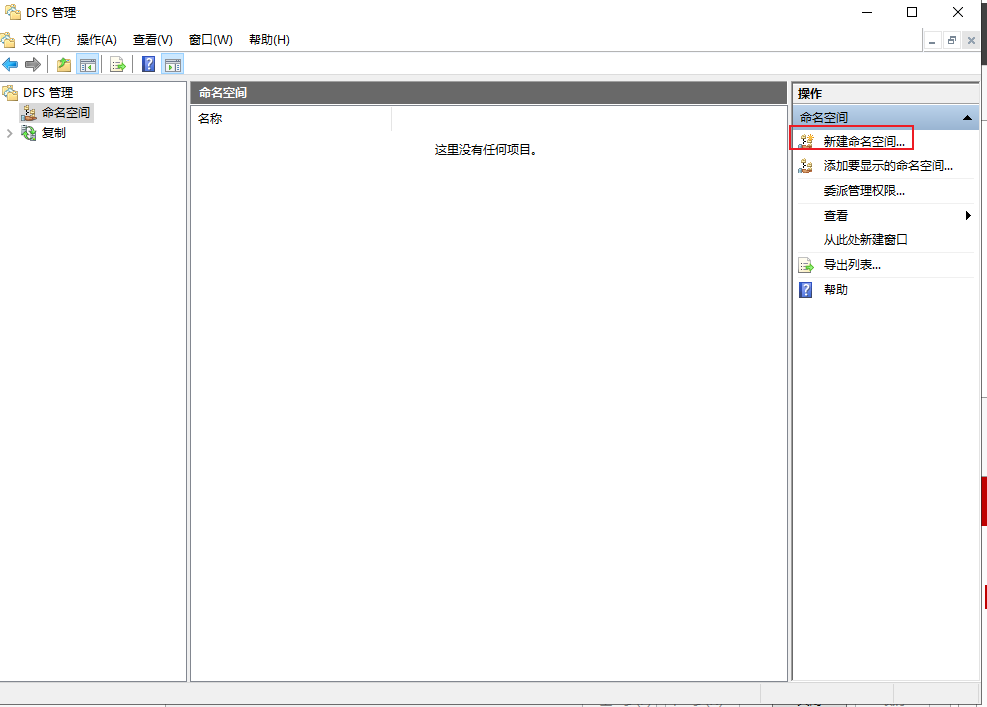Click 新建命名空间... in the actions pane

864,142
